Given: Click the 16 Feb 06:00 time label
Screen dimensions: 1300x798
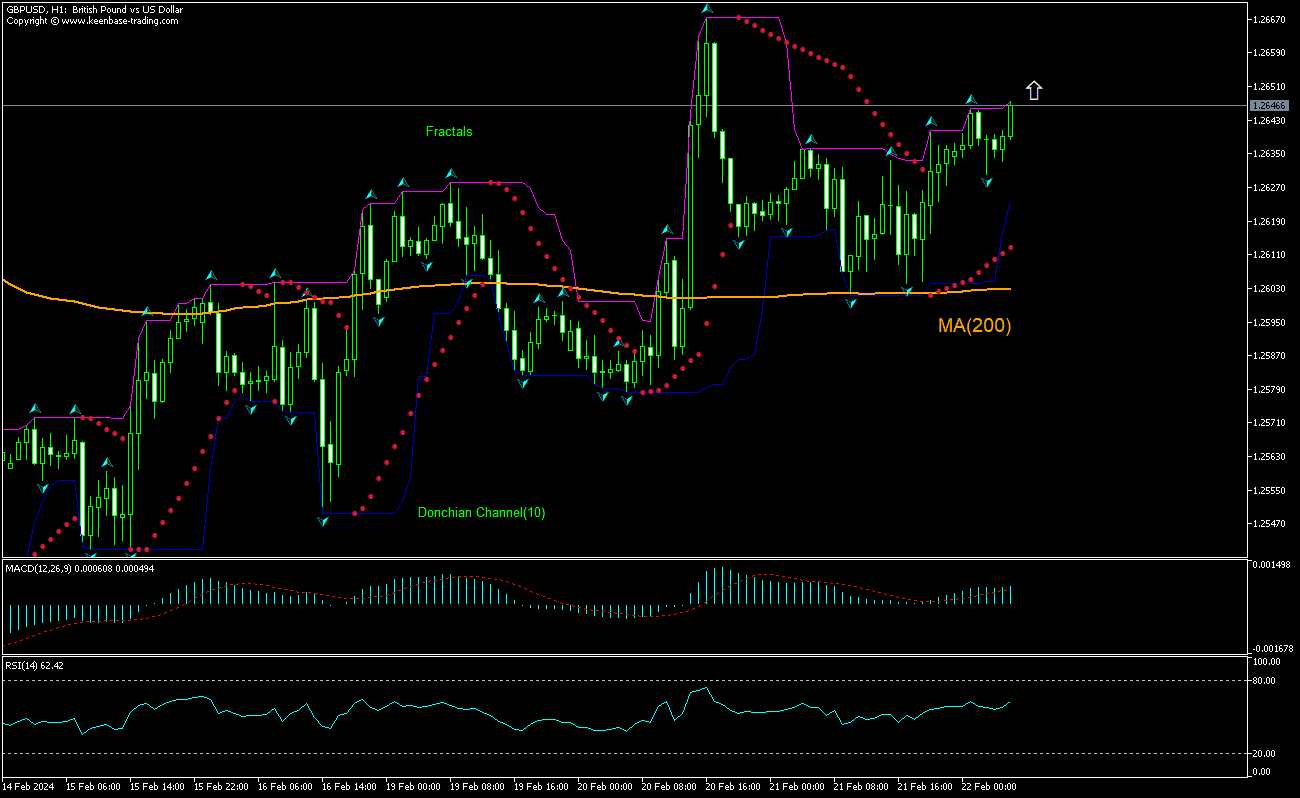Looking at the screenshot, I should (x=285, y=787).
